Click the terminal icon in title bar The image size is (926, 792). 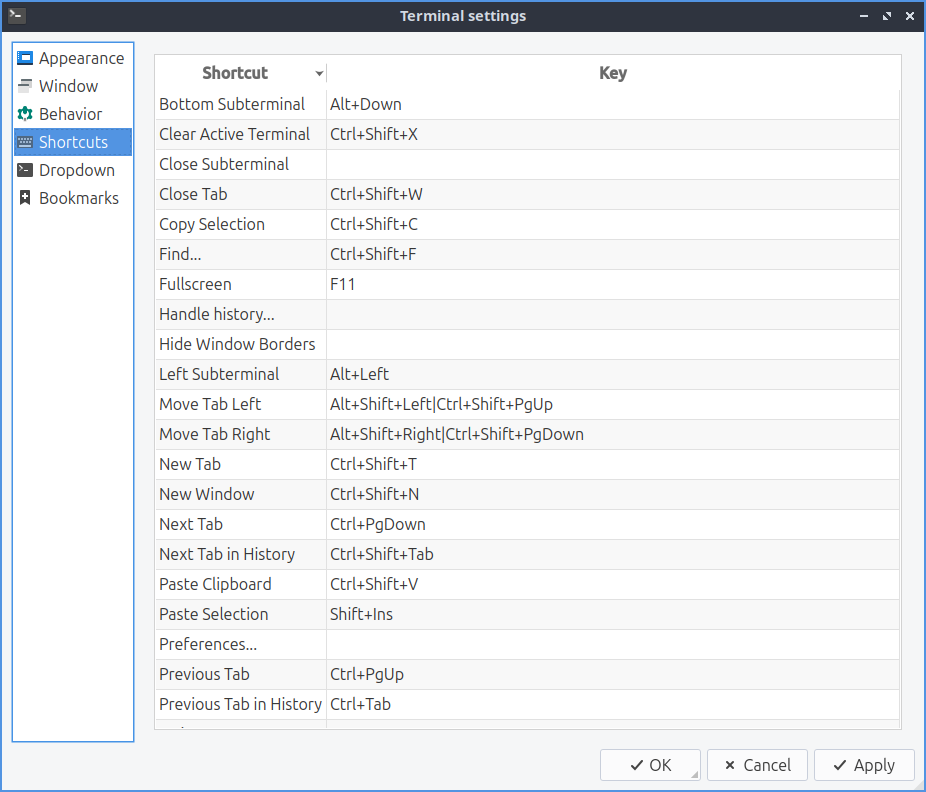pyautogui.click(x=16, y=15)
